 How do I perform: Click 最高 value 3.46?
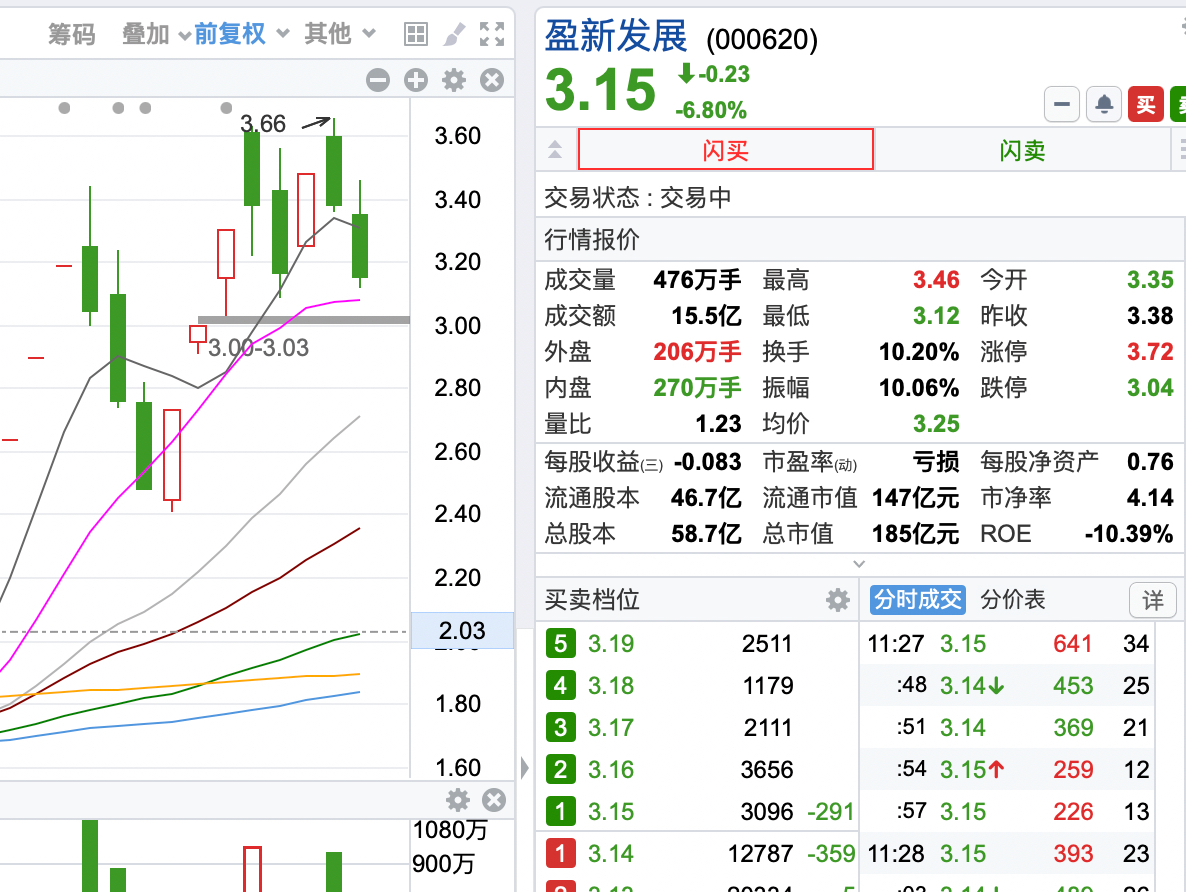tap(936, 280)
